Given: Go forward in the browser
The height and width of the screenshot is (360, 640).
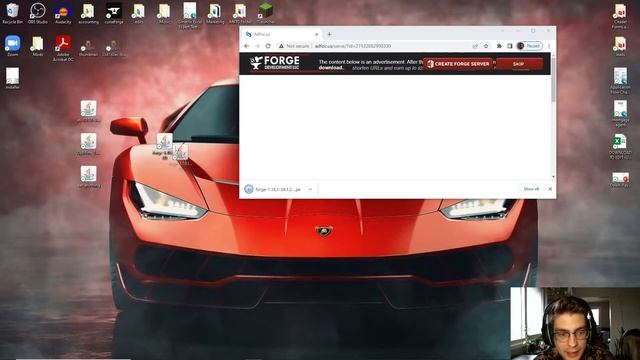Looking at the screenshot, I should pos(257,46).
